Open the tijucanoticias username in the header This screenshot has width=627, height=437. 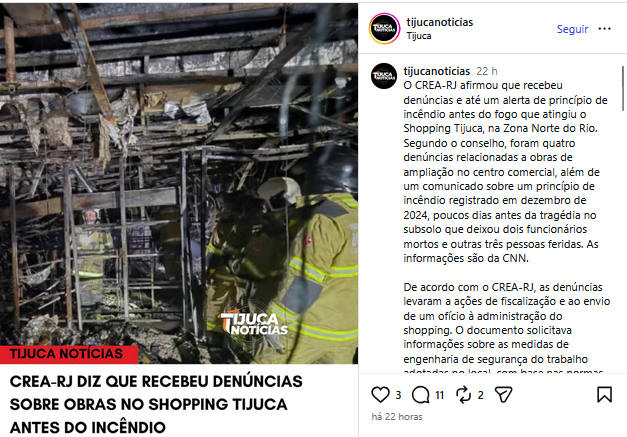coord(439,22)
